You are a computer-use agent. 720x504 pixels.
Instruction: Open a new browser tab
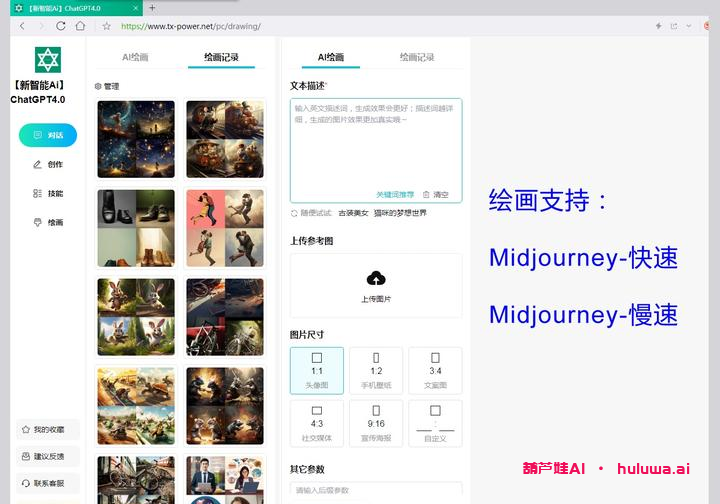tap(152, 8)
